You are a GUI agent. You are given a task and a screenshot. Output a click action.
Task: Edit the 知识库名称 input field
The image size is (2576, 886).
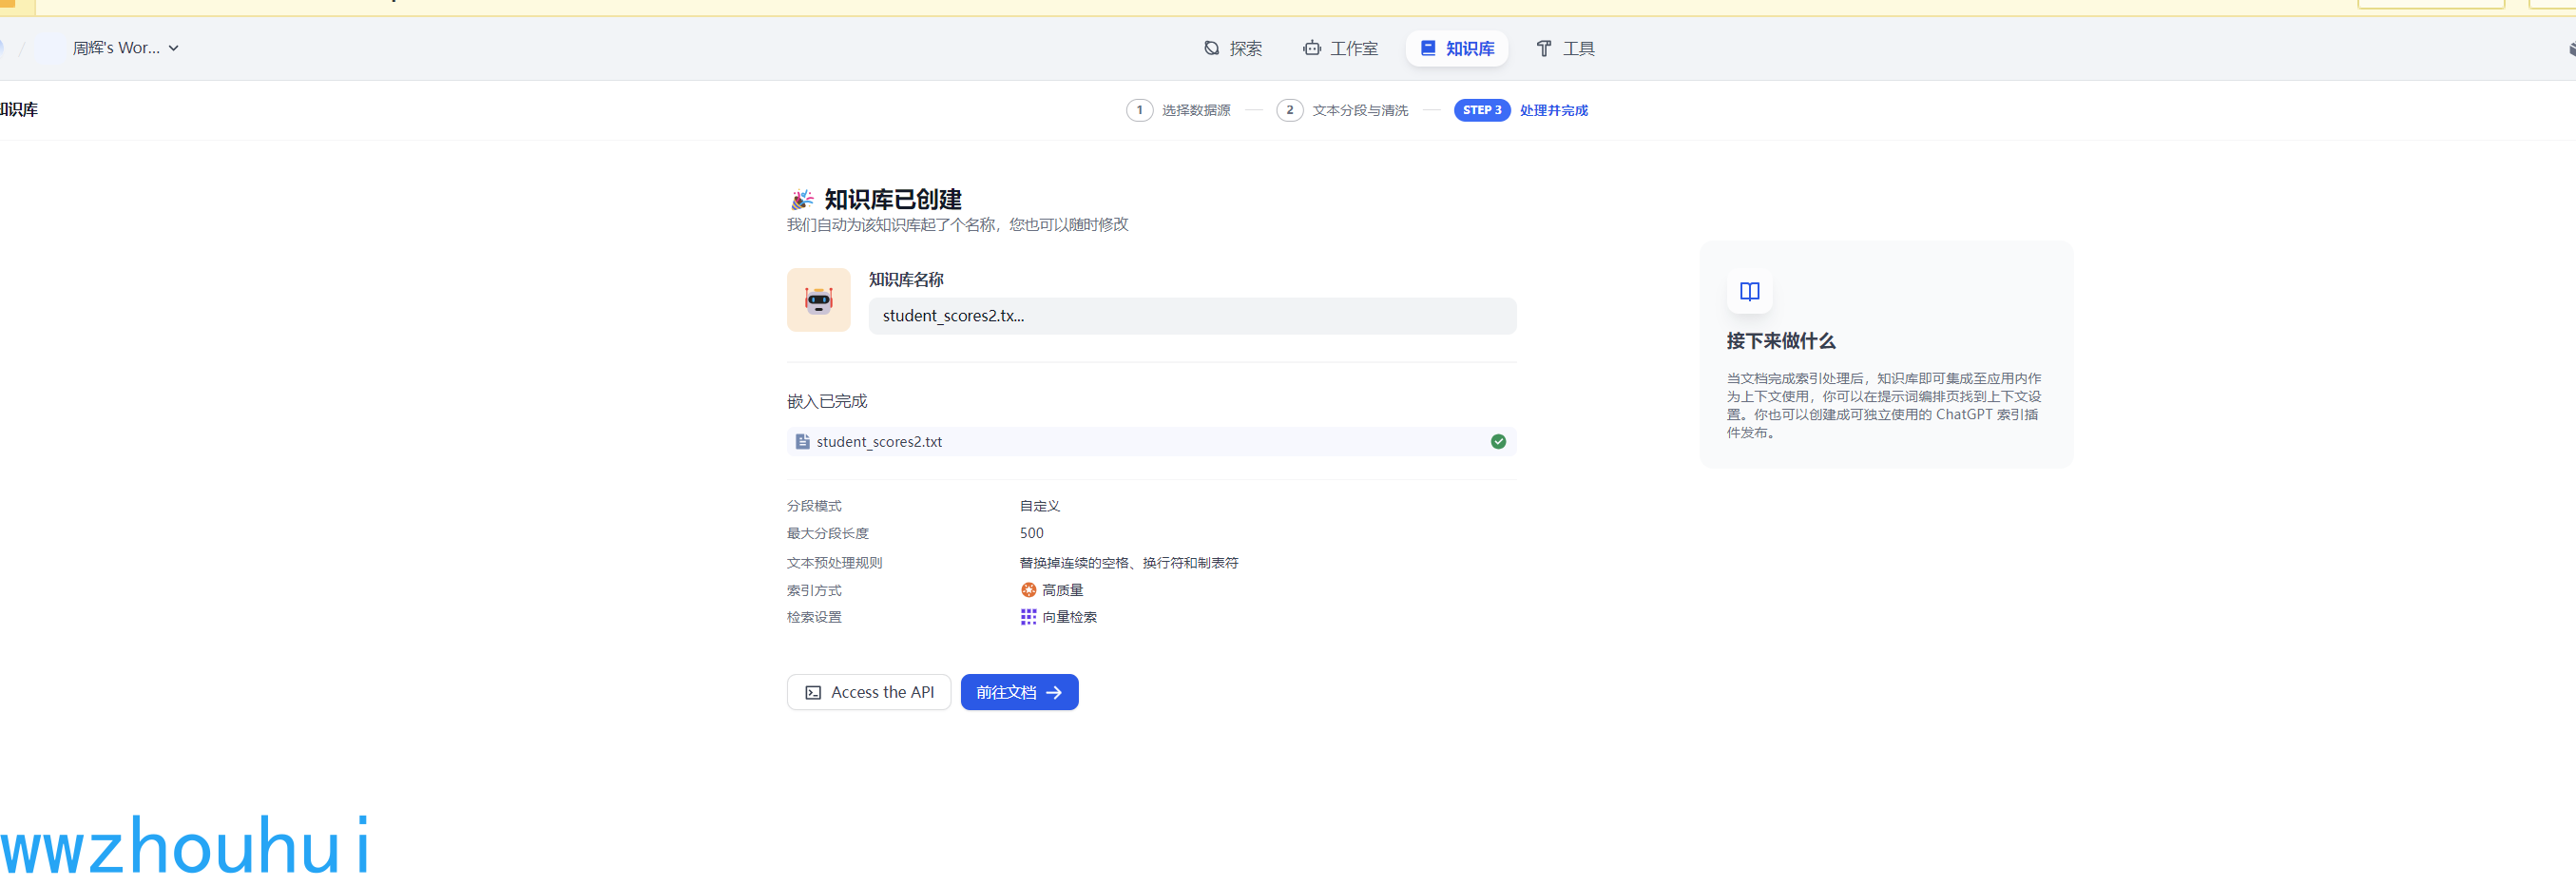pos(1192,316)
